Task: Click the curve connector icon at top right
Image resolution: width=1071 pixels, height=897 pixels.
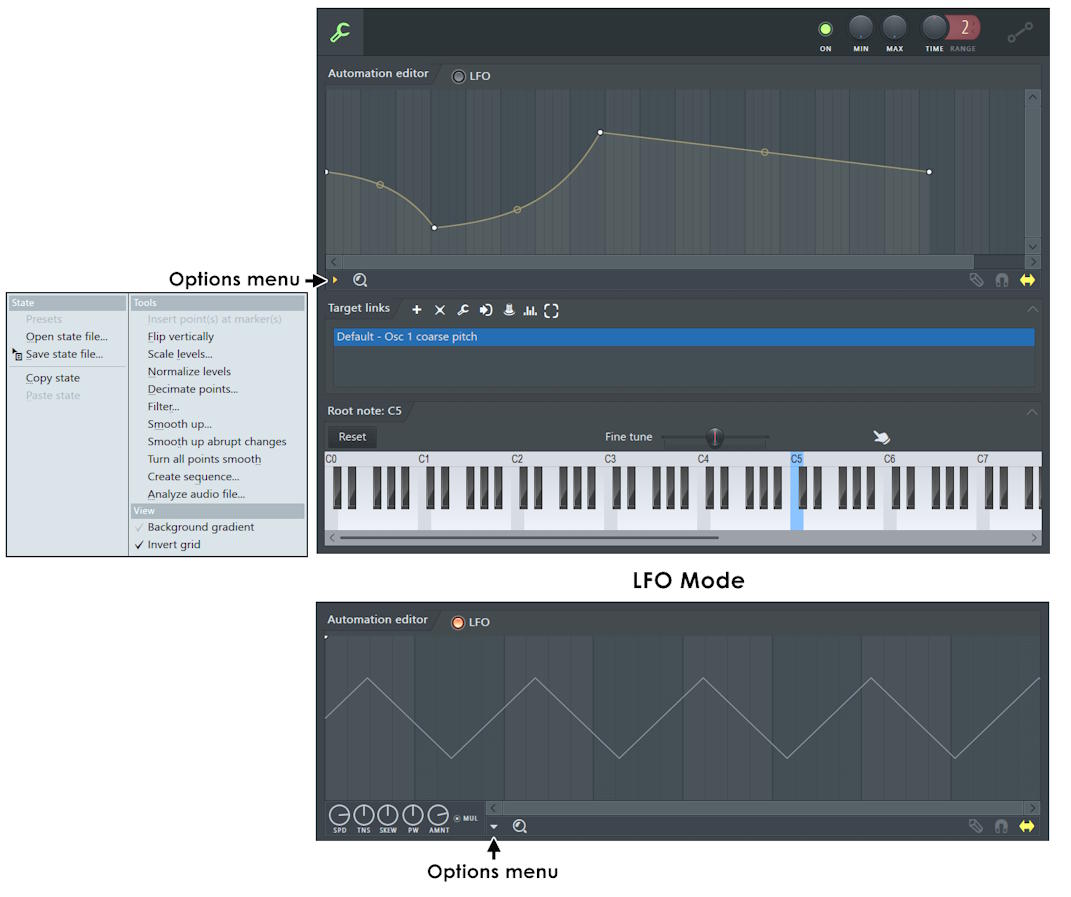Action: [1020, 32]
